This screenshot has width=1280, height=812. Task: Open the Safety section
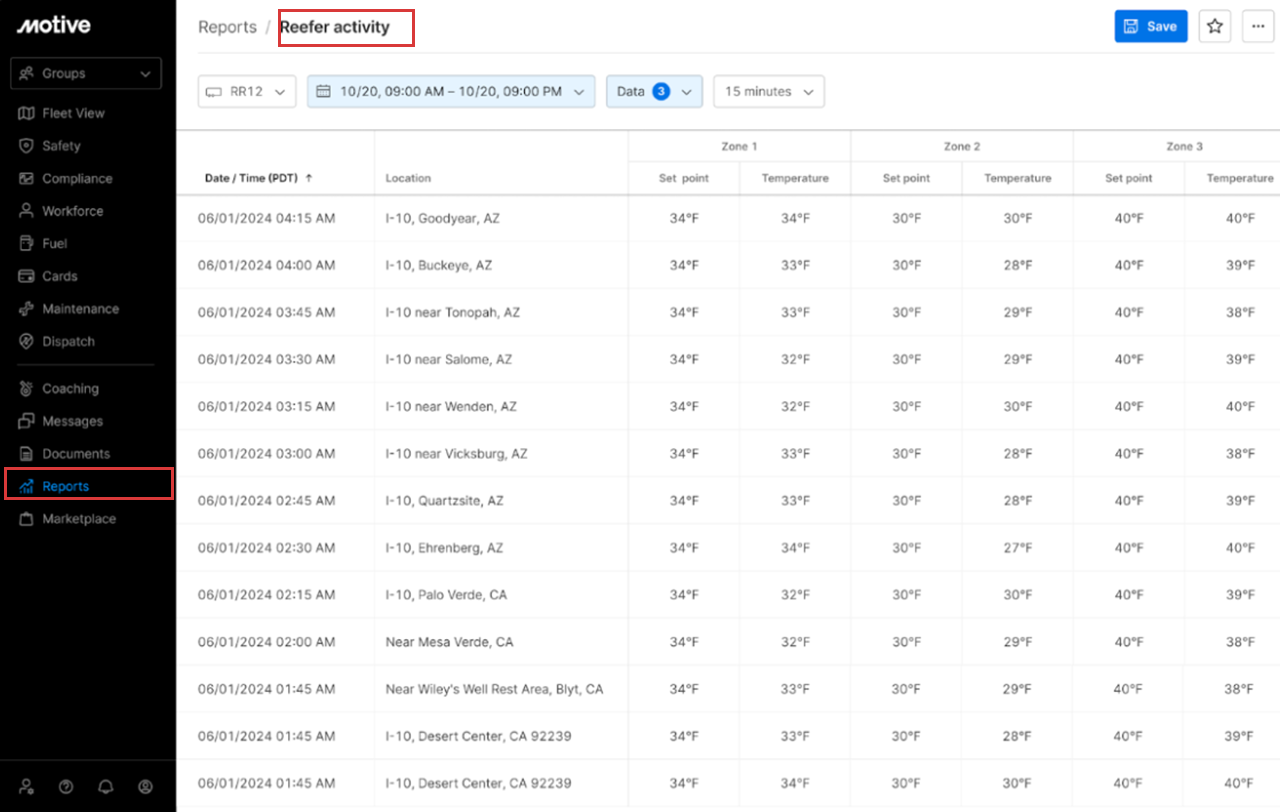(61, 146)
